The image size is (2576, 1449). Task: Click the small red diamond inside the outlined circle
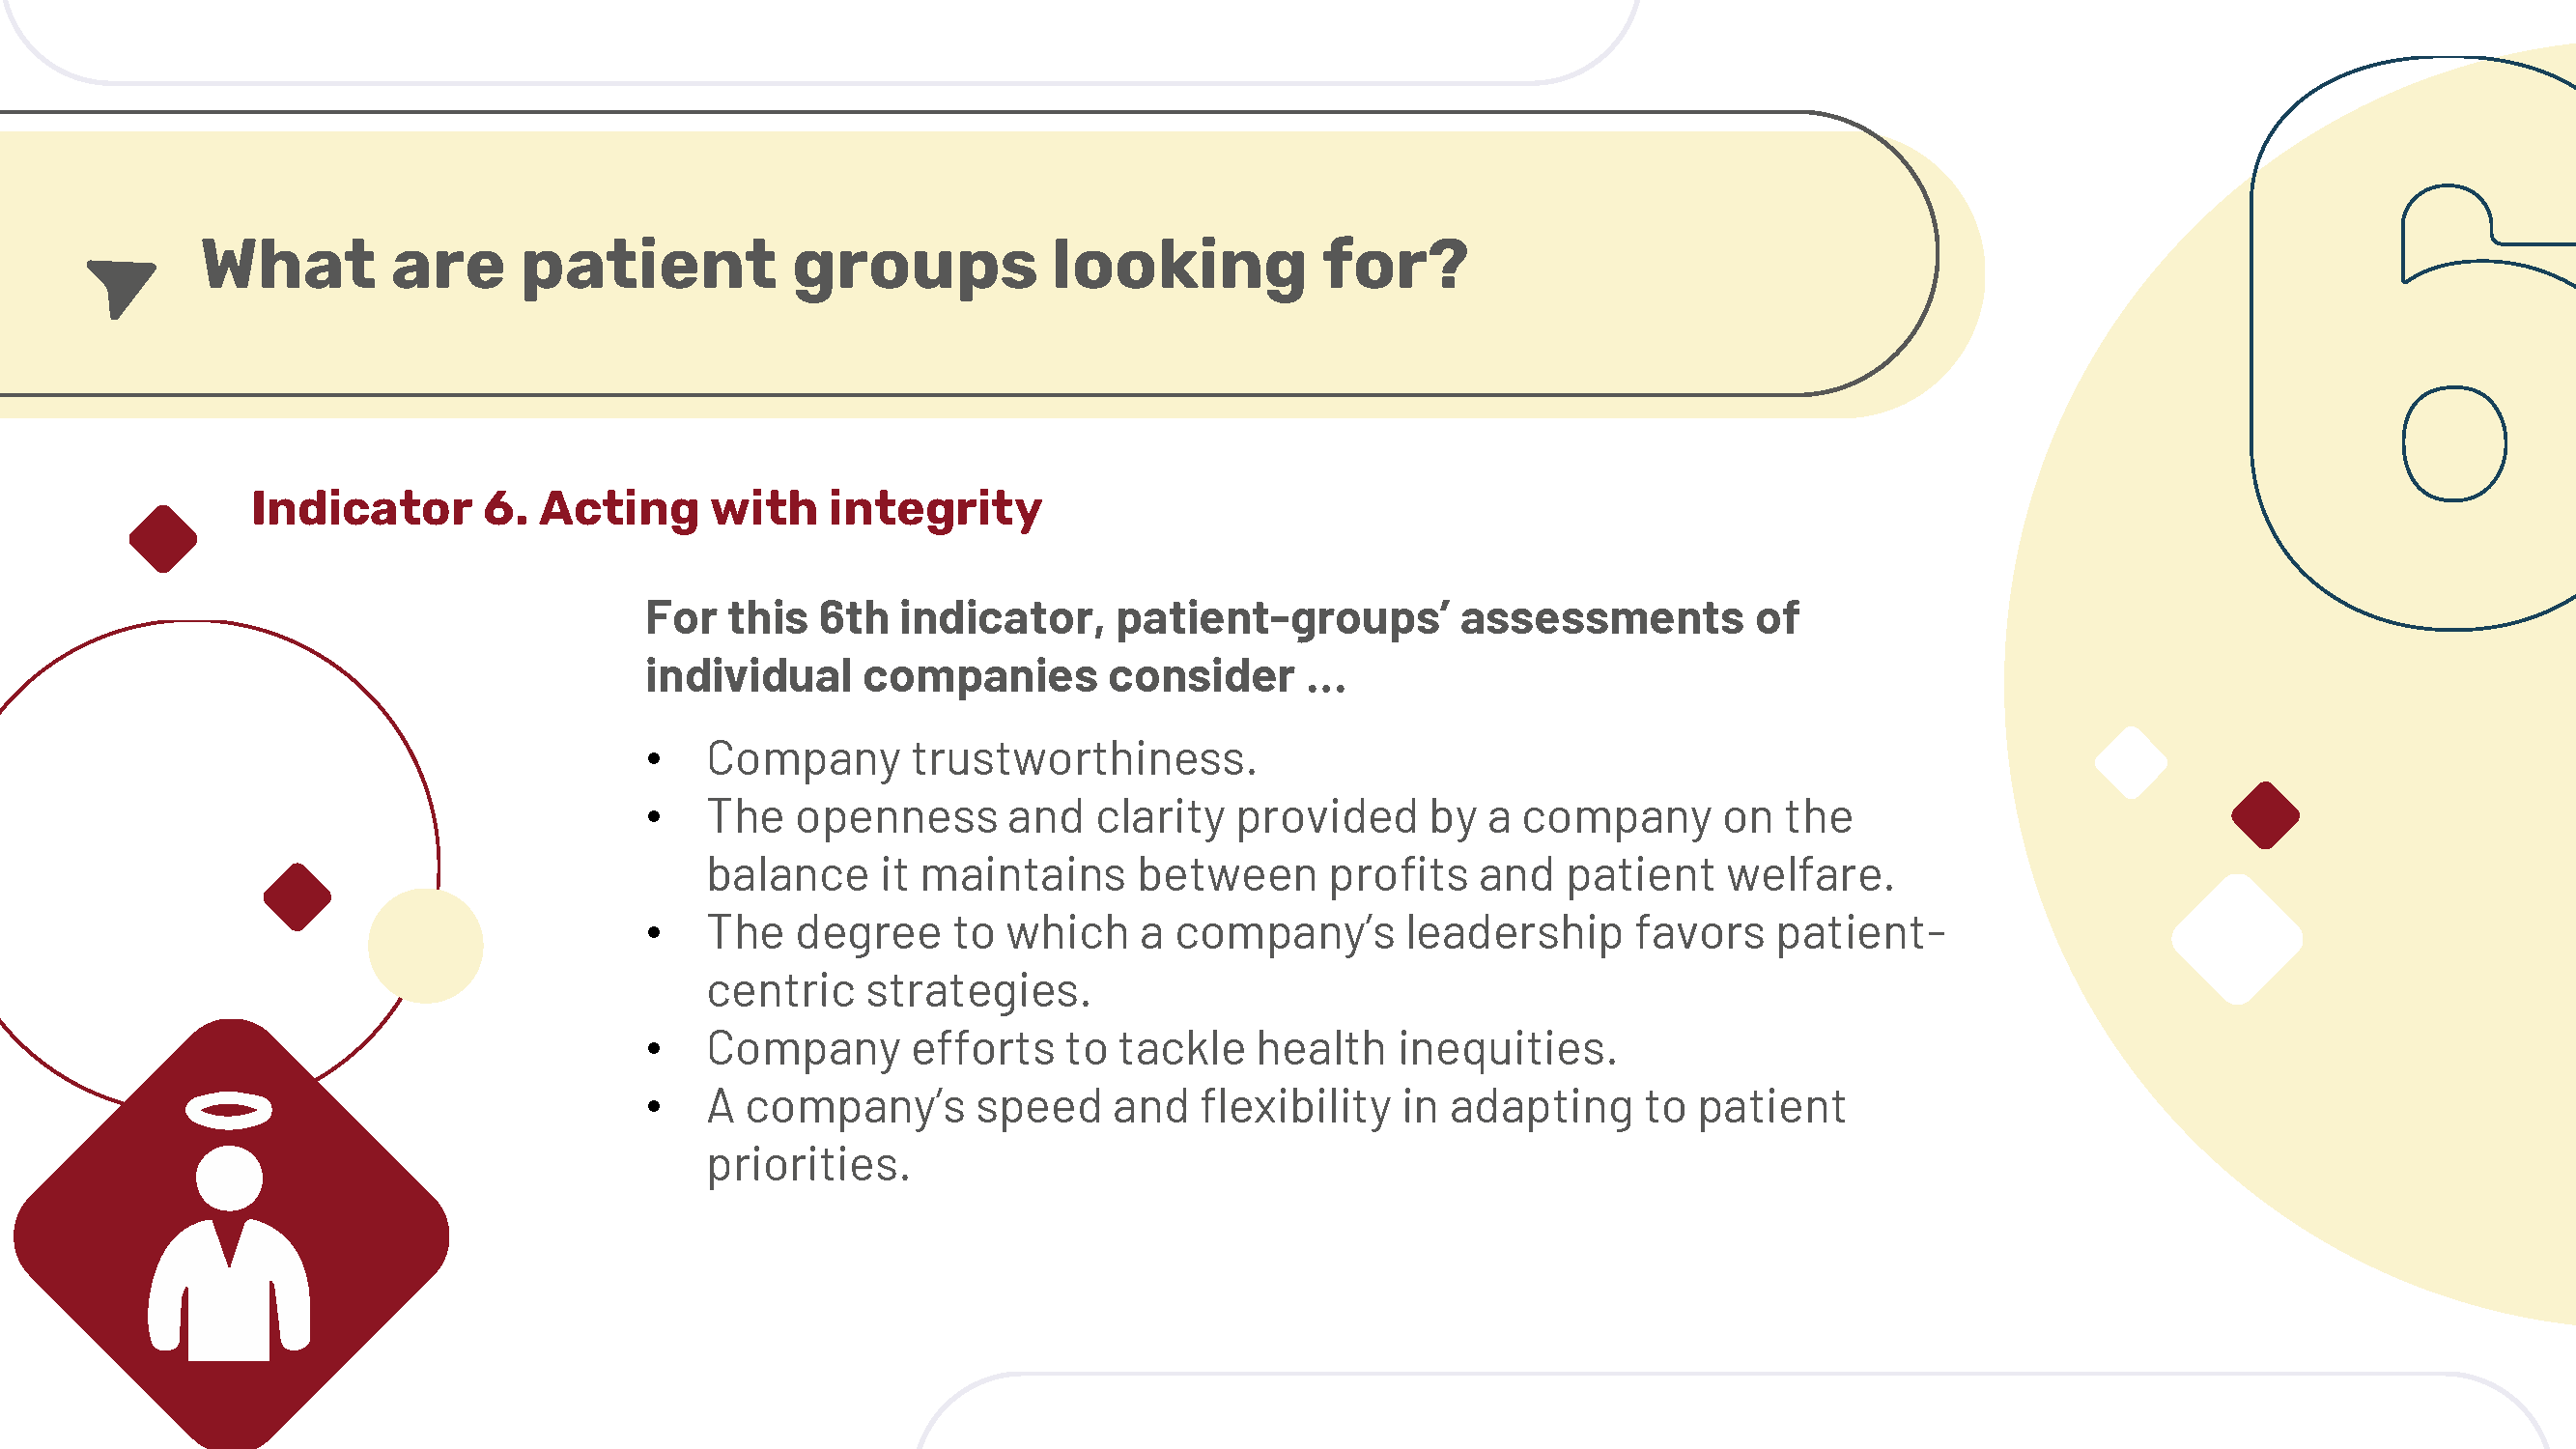(x=297, y=896)
